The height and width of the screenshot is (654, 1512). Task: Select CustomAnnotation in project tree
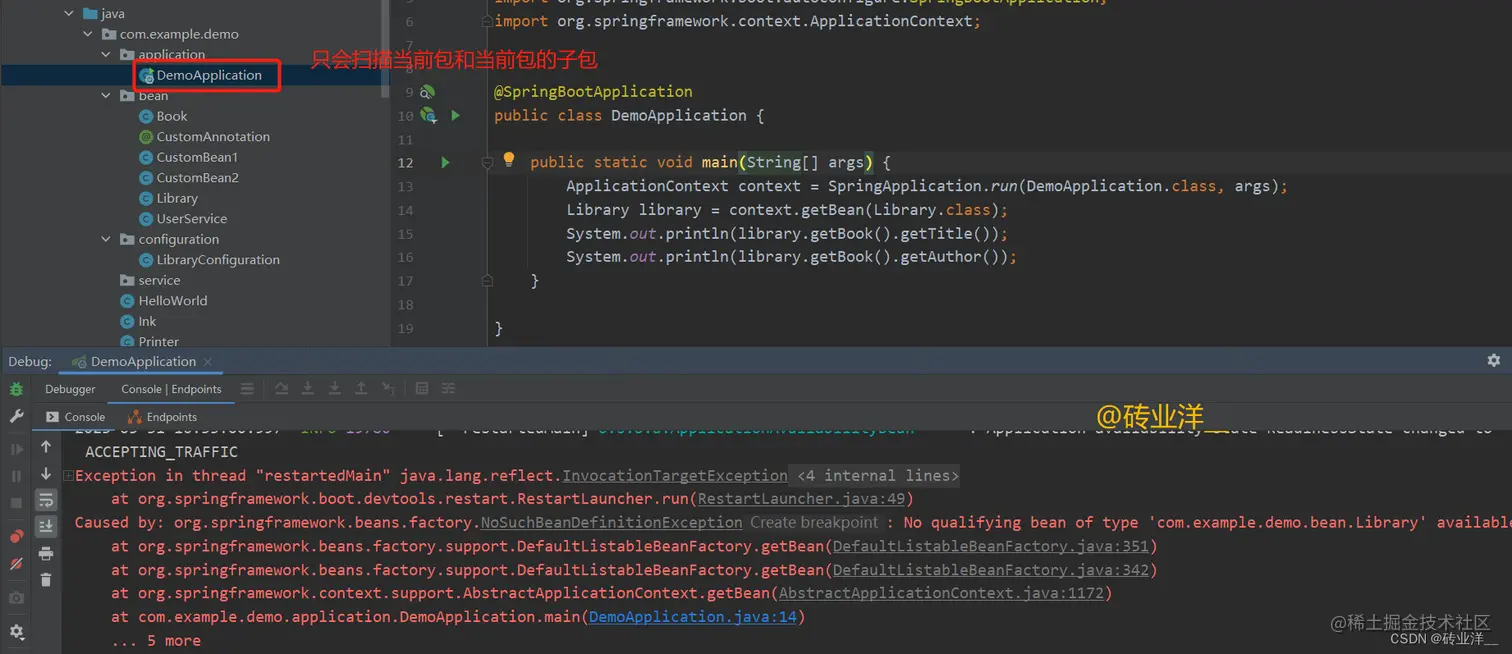tap(204, 137)
